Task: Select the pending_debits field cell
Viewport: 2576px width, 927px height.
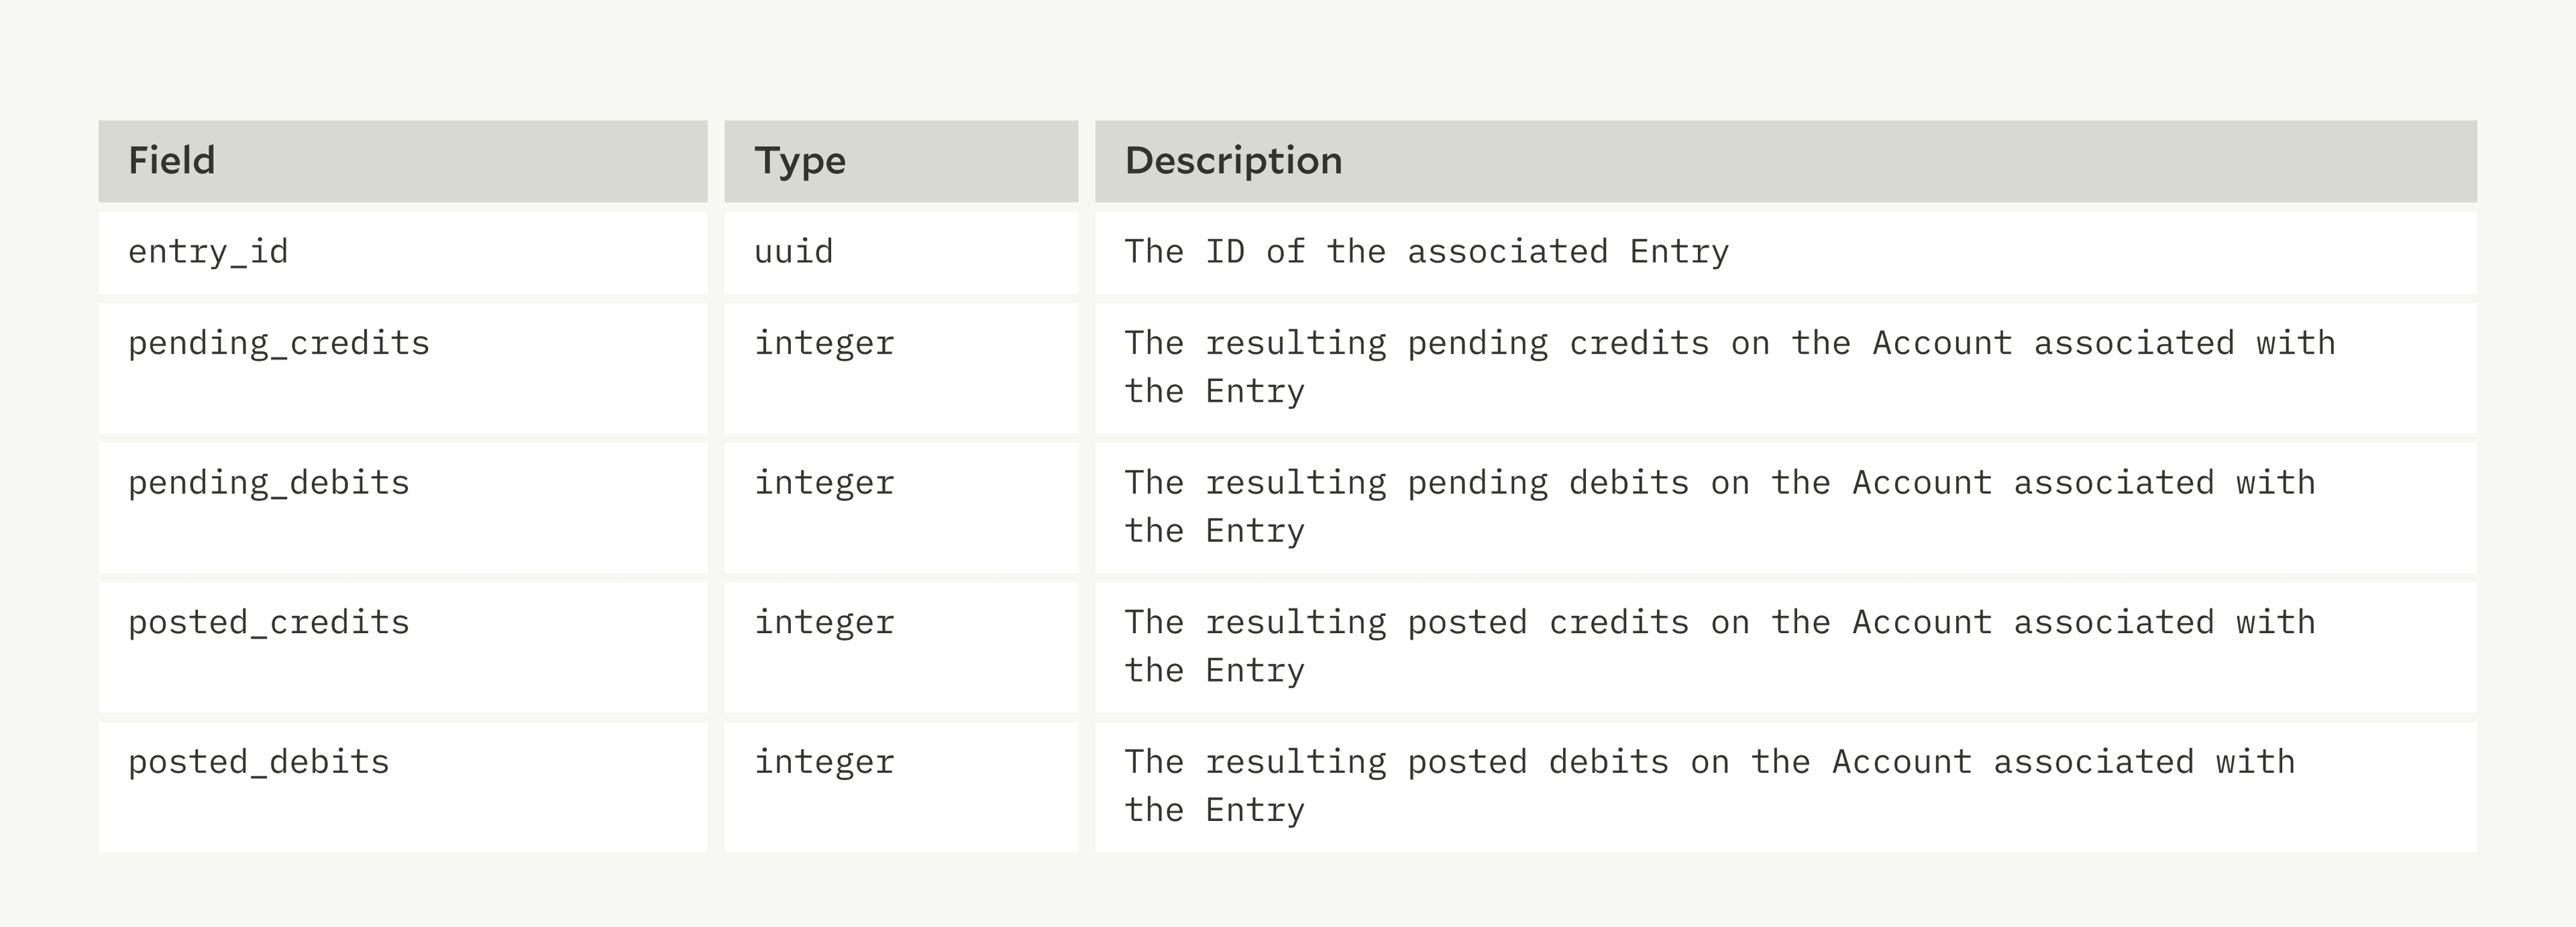Action: click(x=269, y=484)
